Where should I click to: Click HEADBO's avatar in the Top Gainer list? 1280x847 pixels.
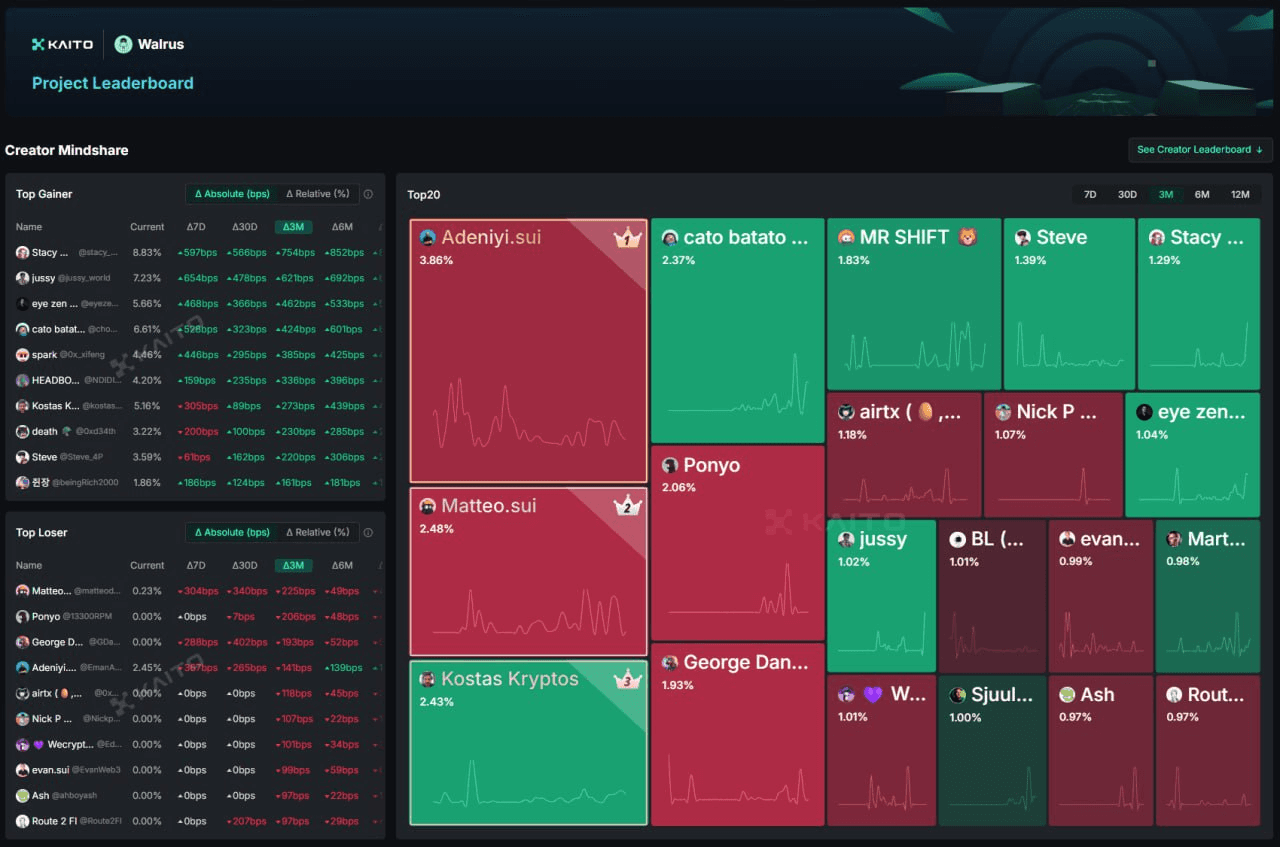tap(22, 381)
